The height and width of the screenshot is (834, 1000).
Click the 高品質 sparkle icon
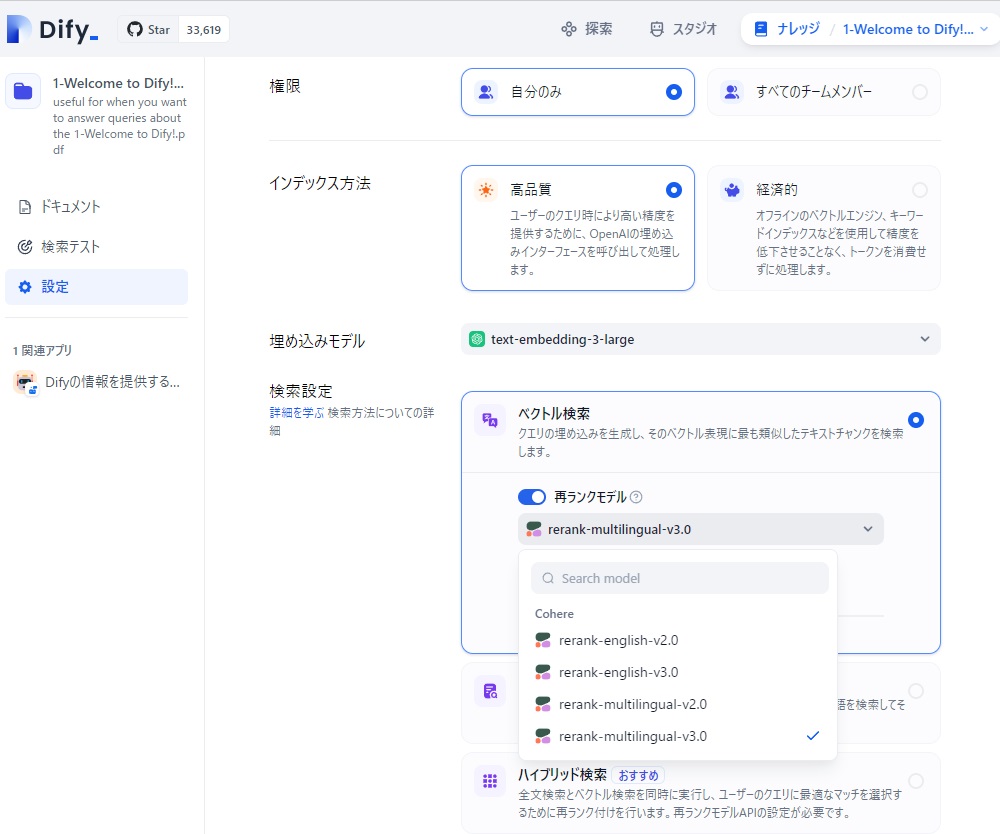pos(486,190)
